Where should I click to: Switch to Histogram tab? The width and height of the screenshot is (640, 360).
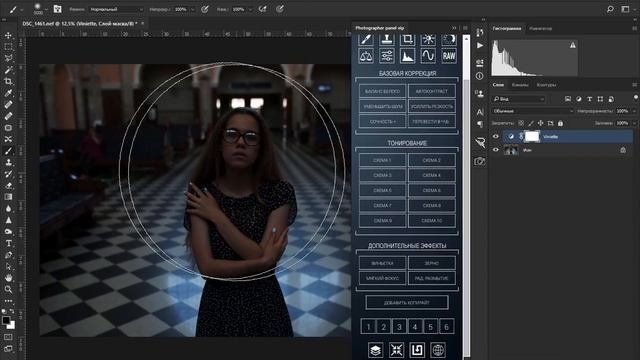click(507, 29)
